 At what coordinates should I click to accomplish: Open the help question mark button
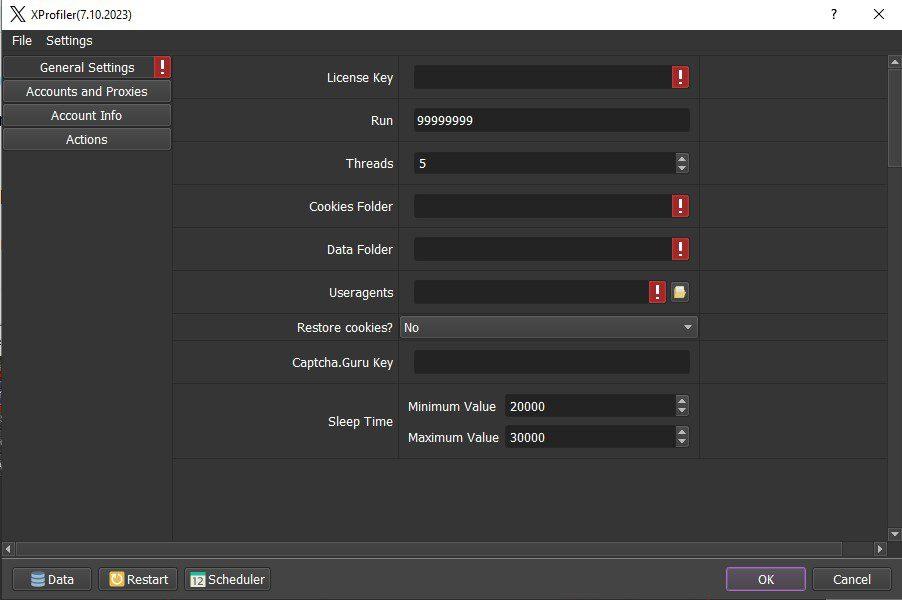[x=834, y=14]
